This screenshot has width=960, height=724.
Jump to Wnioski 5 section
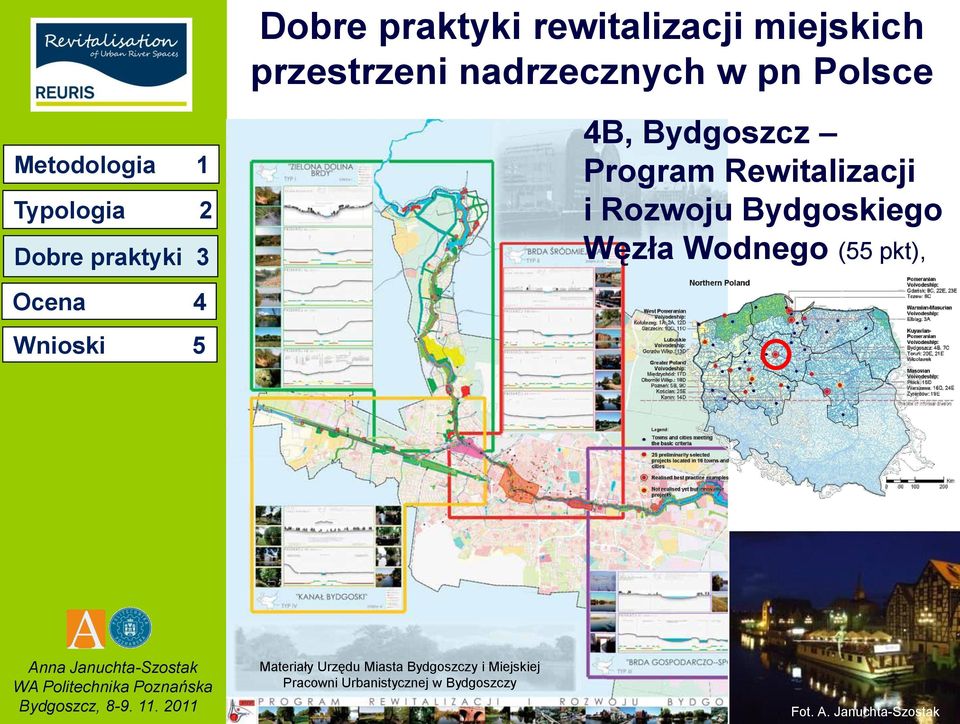coord(109,345)
